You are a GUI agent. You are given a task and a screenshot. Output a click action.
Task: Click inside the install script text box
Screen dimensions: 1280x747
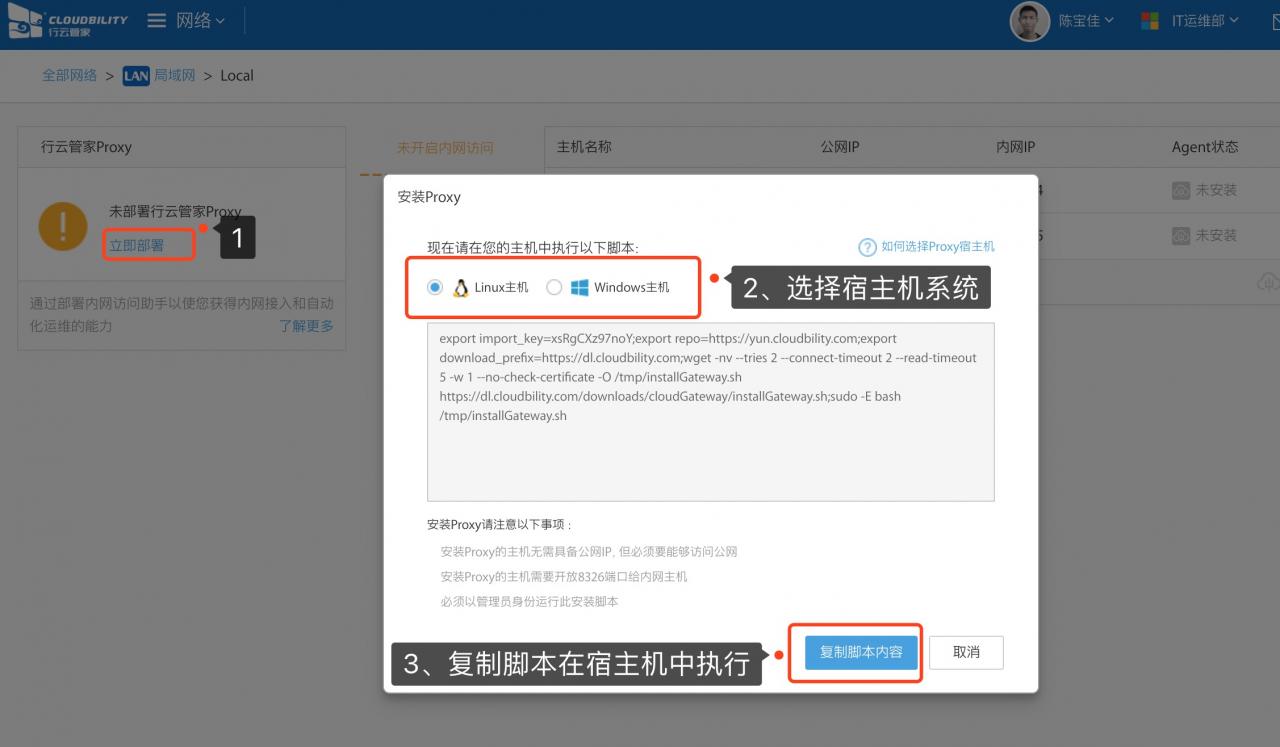[710, 411]
